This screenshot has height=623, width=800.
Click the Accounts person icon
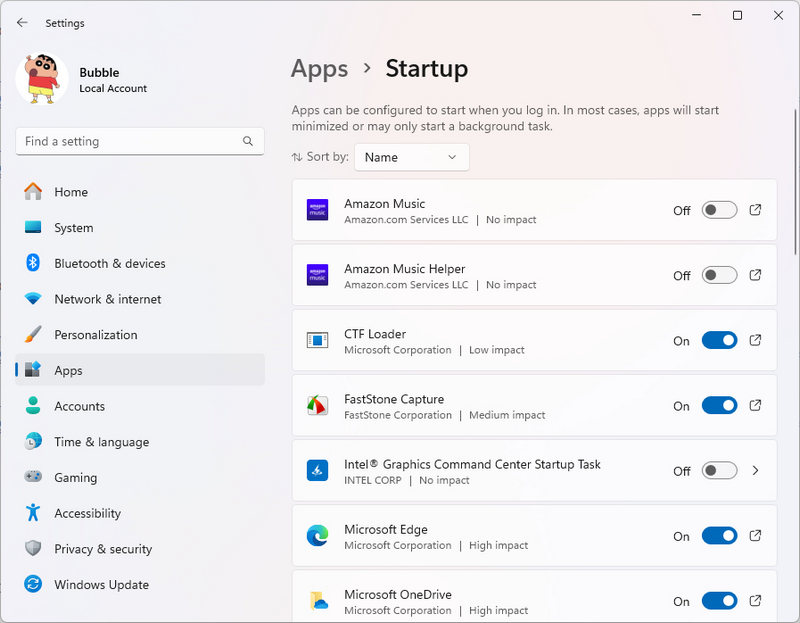coord(33,406)
